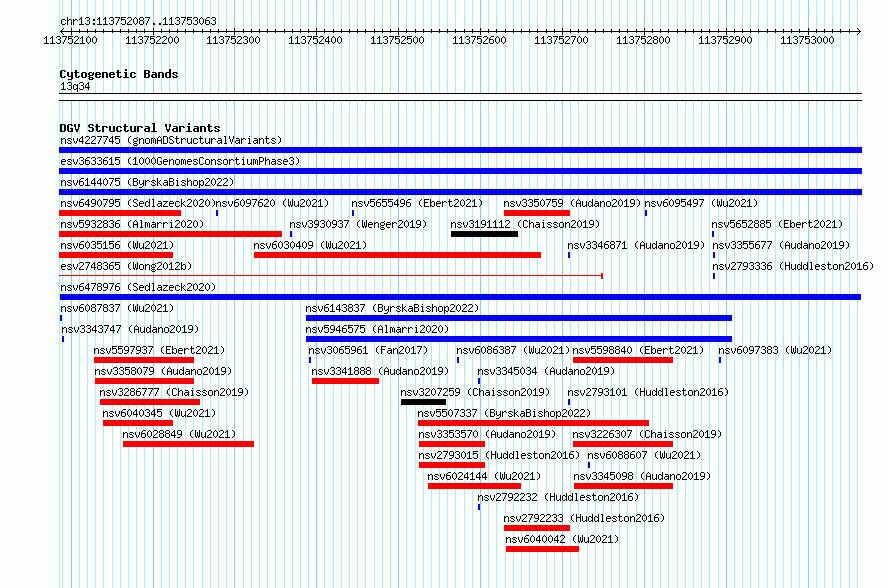Select variant nsv3226307 (Chaisson2019)
Viewport: 890px width, 588px height.
click(648, 434)
